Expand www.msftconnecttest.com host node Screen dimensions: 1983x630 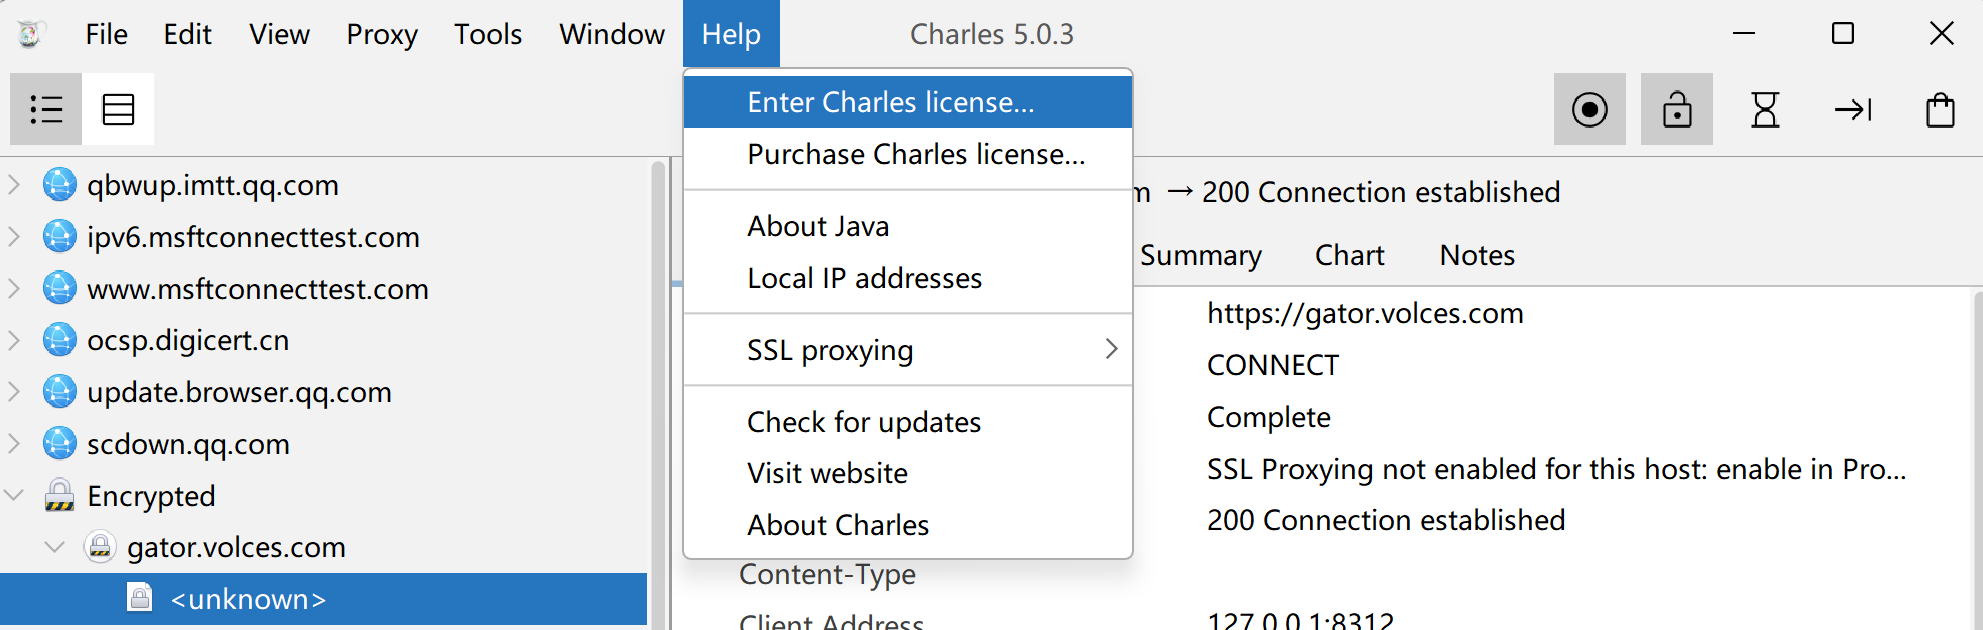point(14,289)
